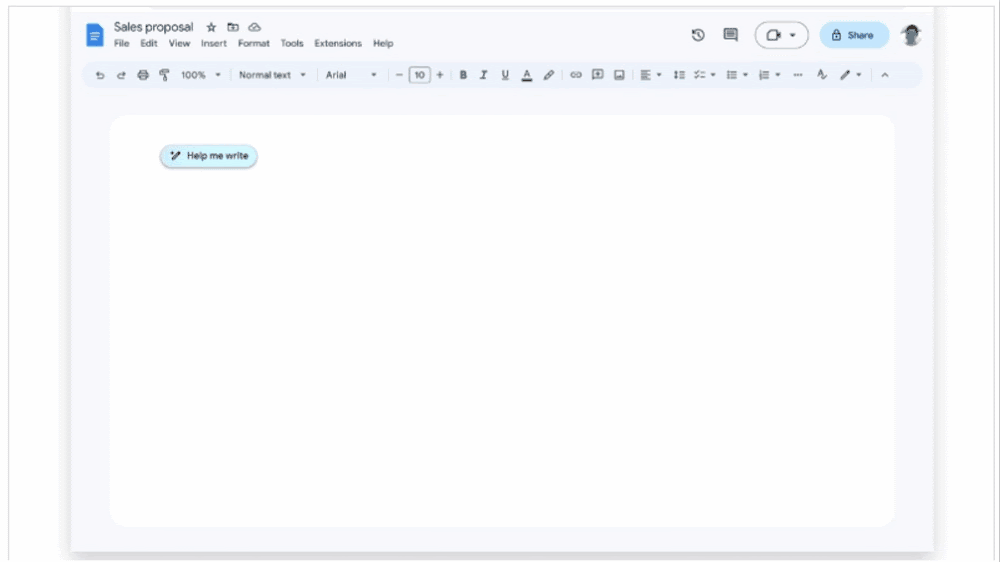
Task: Toggle bold formatting
Action: [463, 75]
